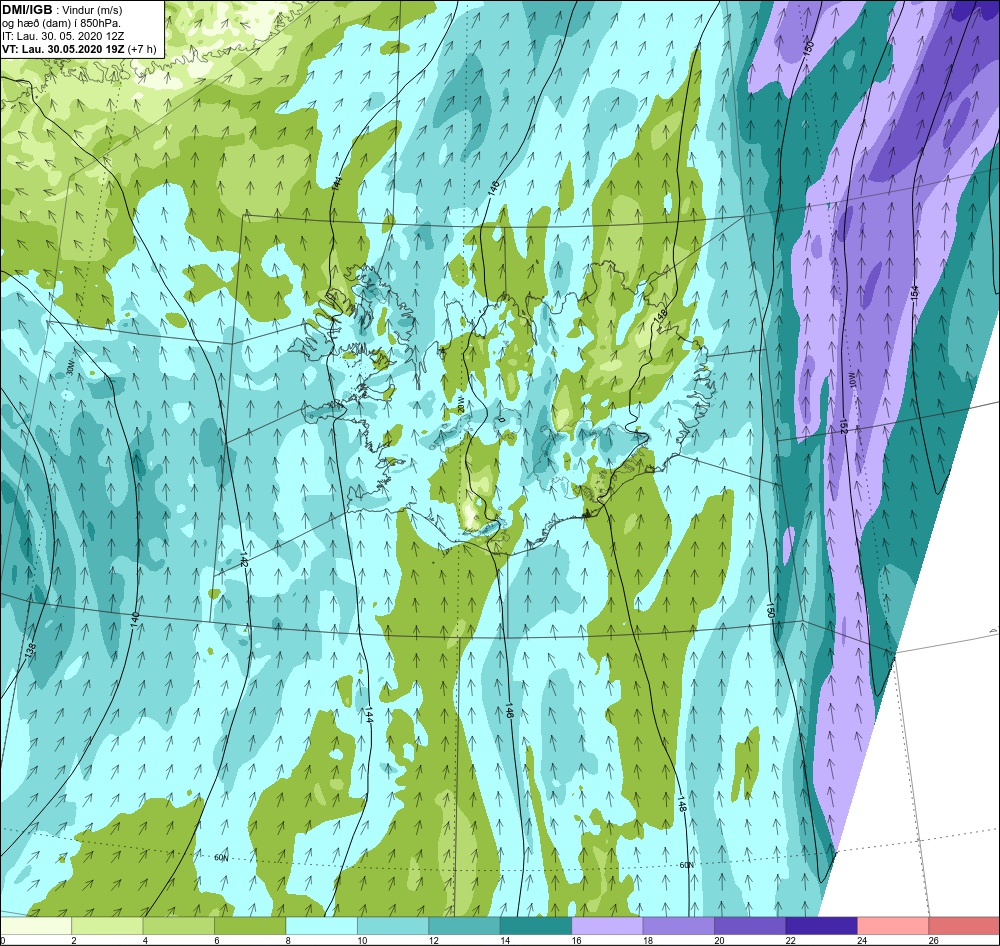Click the legend scale value 26
This screenshot has height=946, width=1000.
click(933, 940)
